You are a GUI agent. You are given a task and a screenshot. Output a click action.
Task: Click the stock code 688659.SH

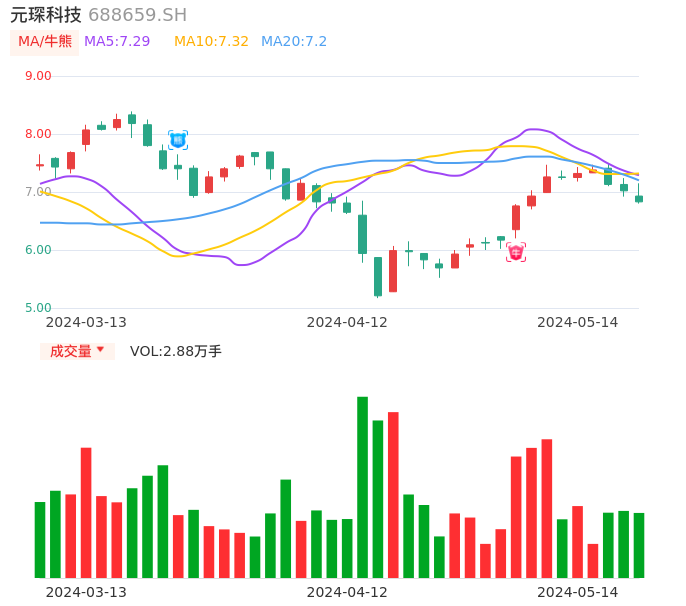(x=137, y=15)
